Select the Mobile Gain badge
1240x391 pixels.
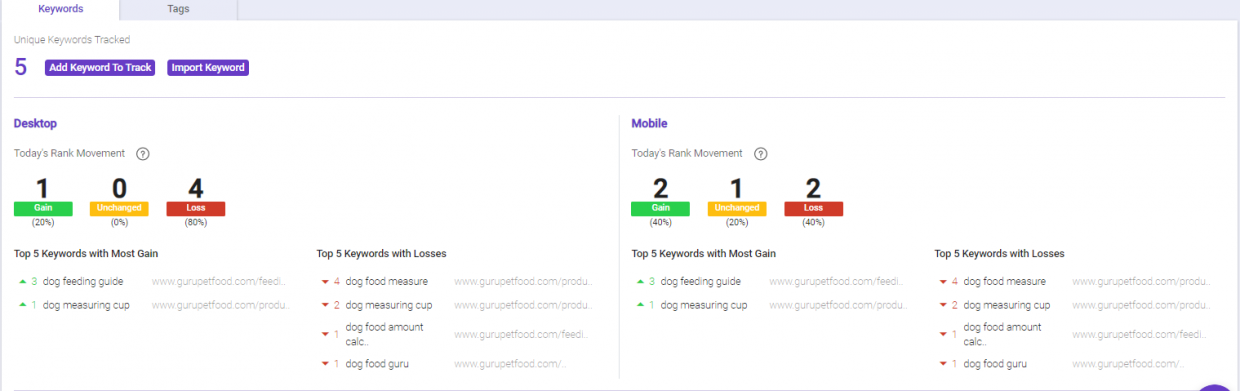click(660, 208)
